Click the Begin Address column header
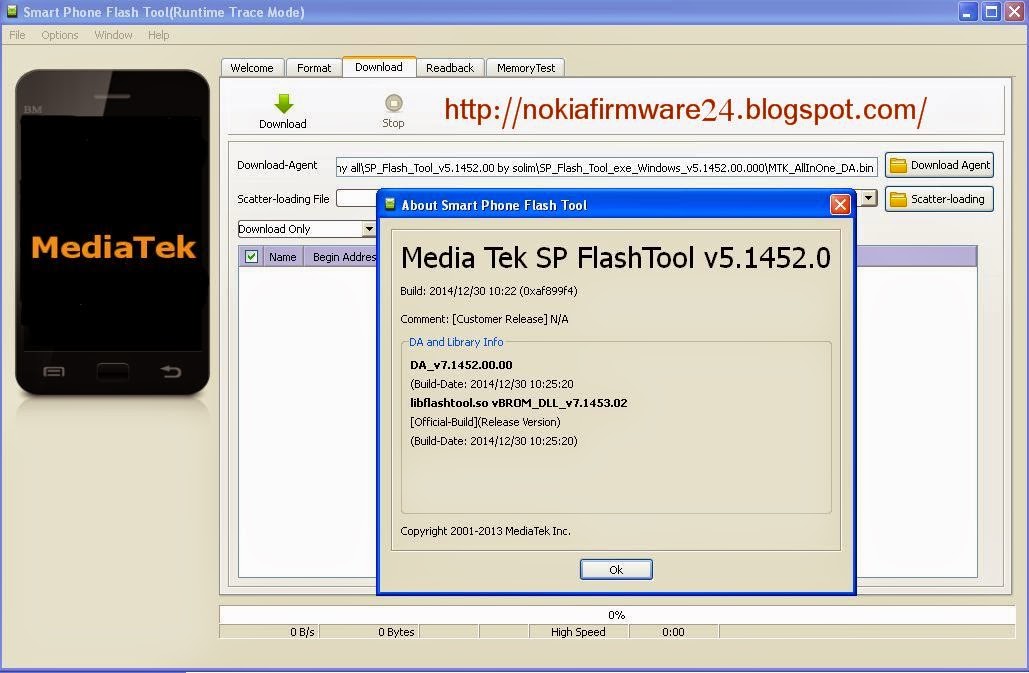 [344, 257]
